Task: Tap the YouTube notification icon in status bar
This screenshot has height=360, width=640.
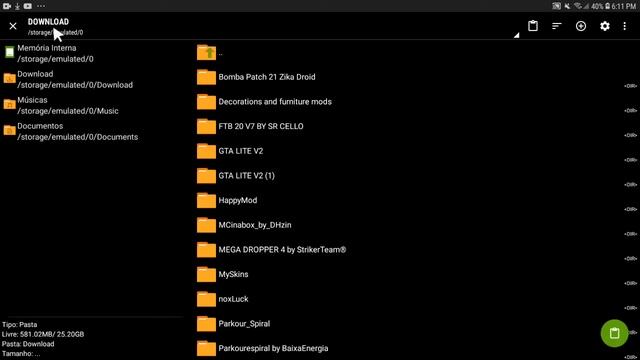Action: [27, 6]
